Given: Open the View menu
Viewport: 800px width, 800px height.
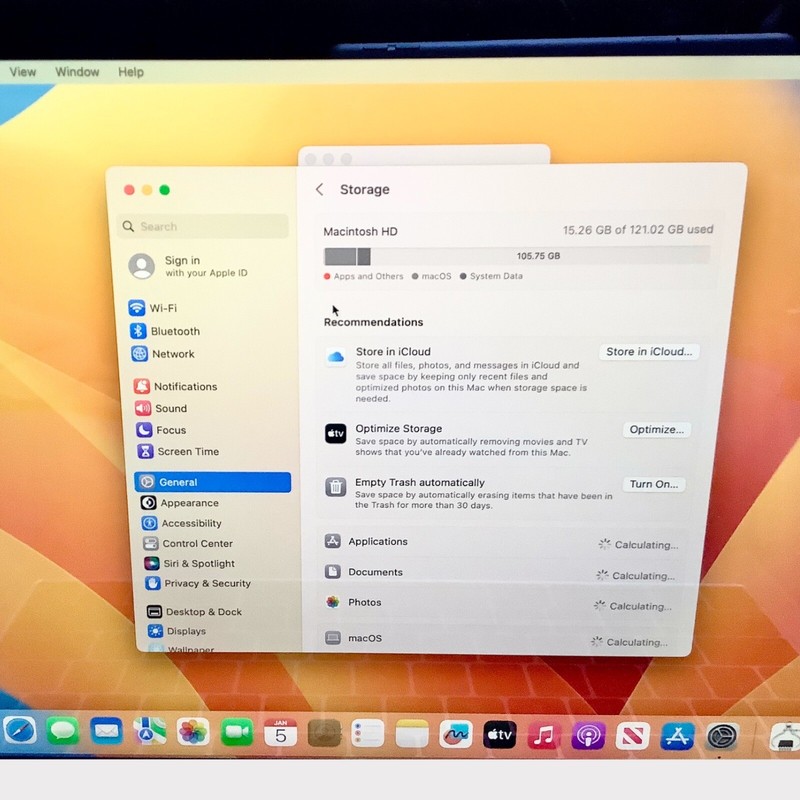Looking at the screenshot, I should [23, 72].
